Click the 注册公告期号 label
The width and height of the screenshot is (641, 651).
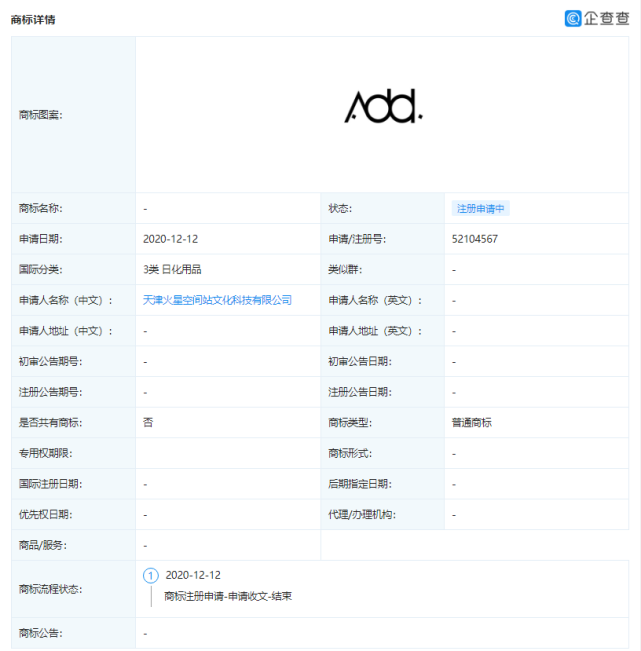[51, 392]
